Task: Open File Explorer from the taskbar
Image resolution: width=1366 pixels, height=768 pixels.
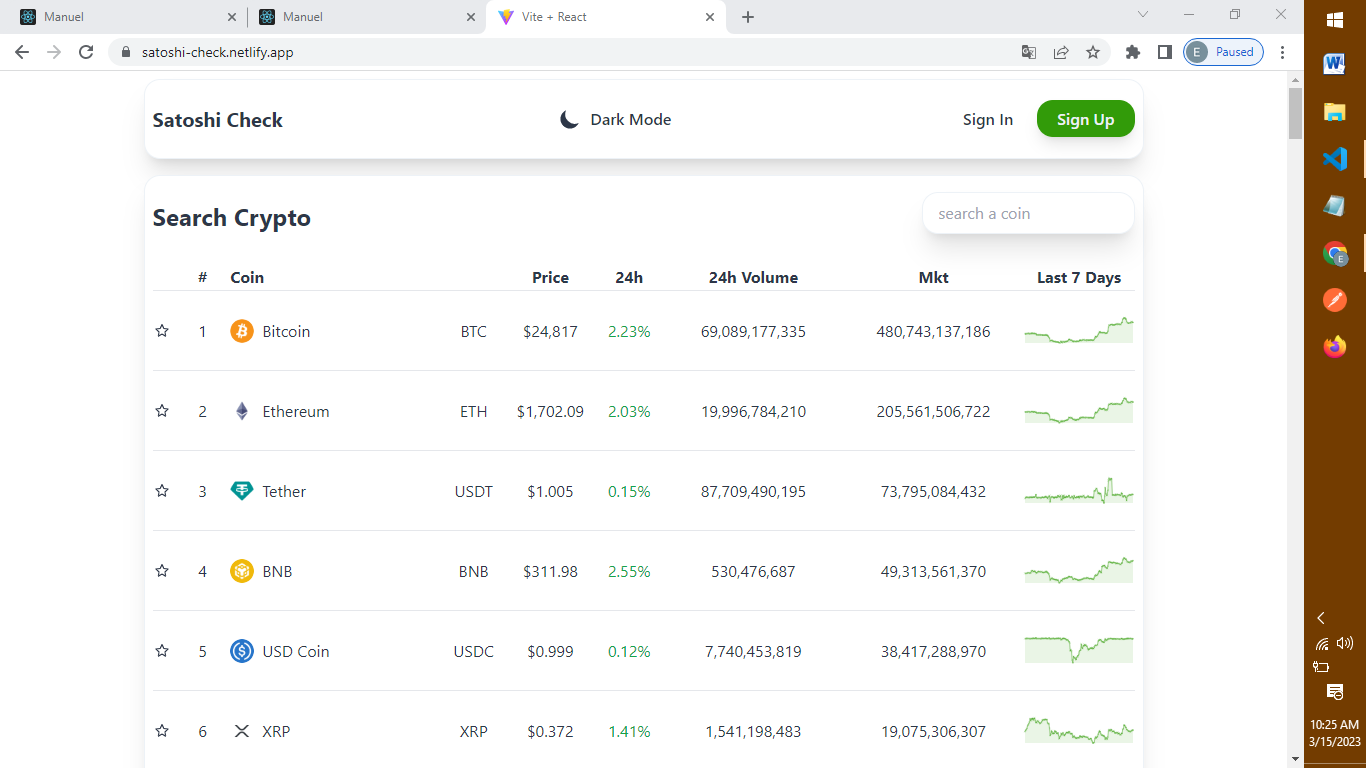Action: (1335, 111)
